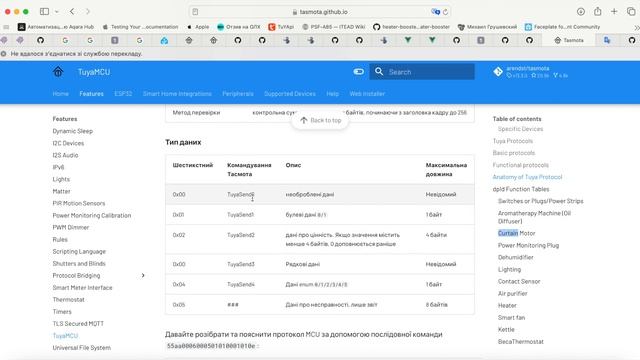Open Universal File System sidebar link
This screenshot has width=640, height=360.
[x=82, y=347]
